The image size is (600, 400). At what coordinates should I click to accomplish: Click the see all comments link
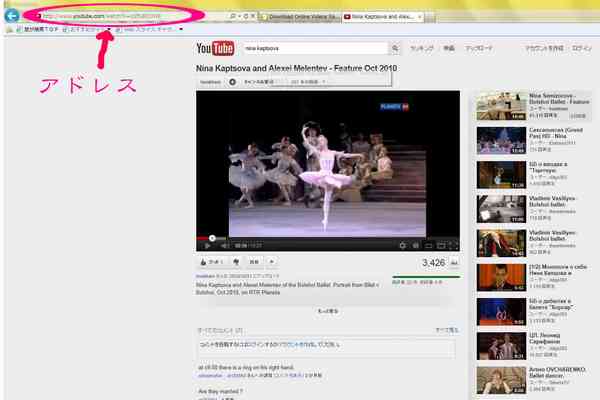coord(447,330)
